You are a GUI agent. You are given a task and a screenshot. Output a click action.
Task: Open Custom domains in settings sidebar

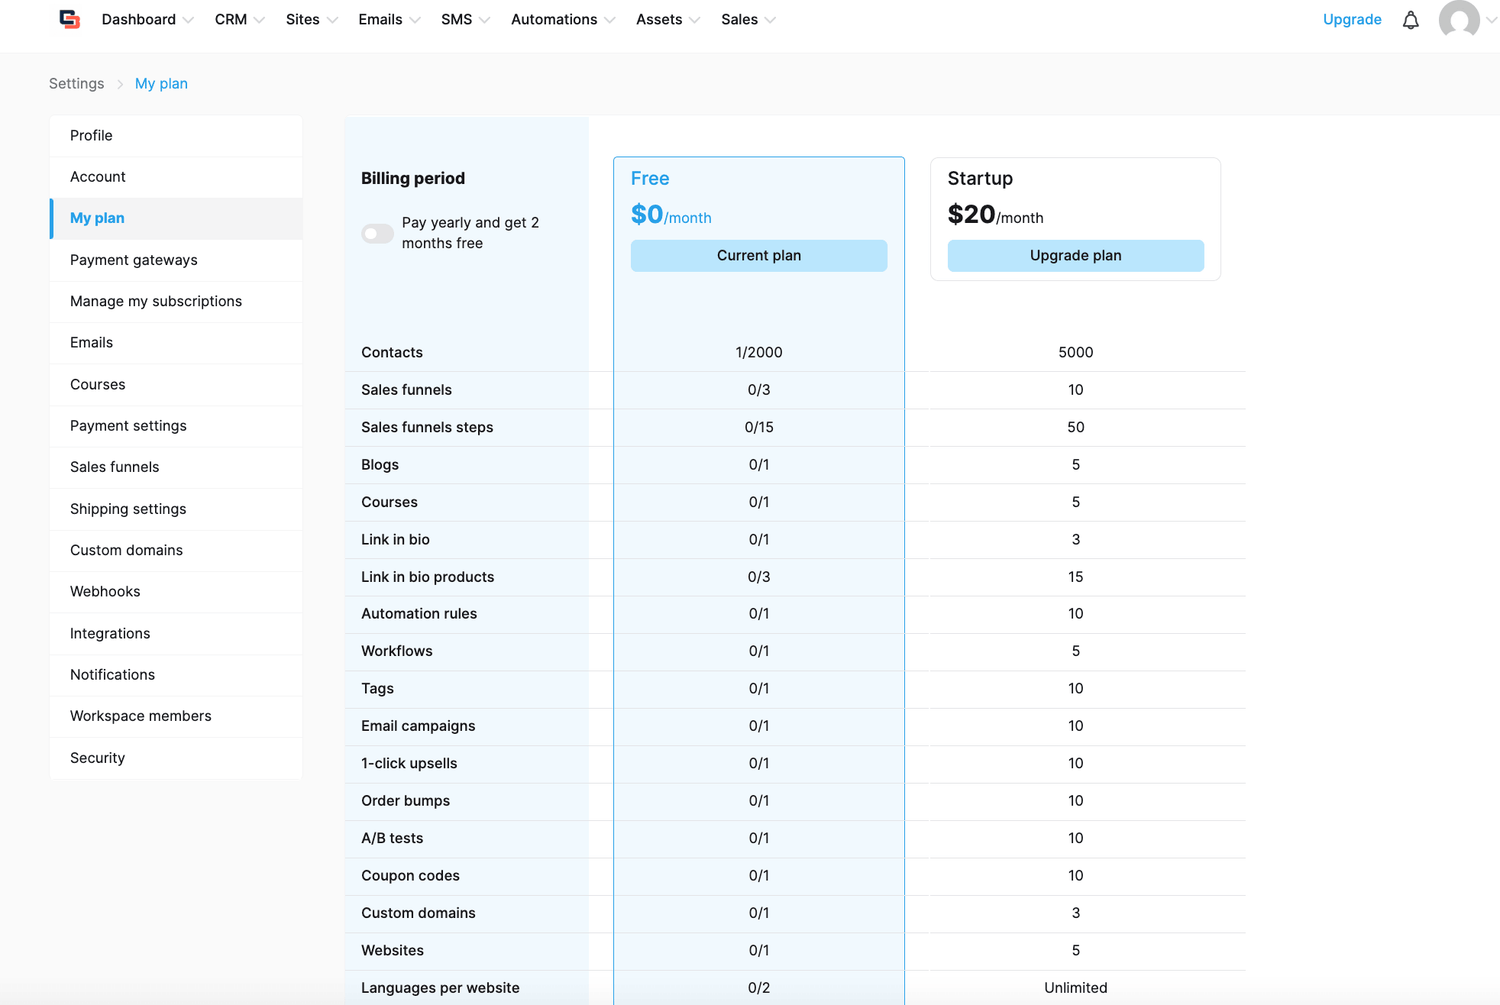pos(176,550)
